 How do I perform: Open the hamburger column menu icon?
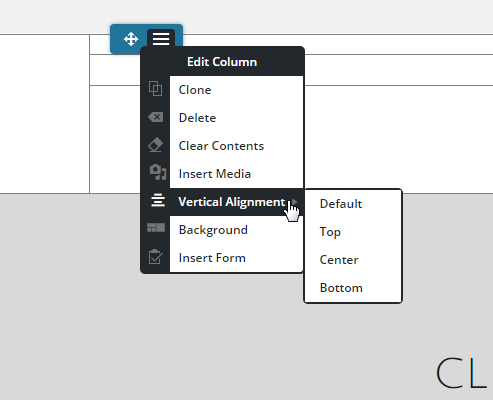(161, 39)
